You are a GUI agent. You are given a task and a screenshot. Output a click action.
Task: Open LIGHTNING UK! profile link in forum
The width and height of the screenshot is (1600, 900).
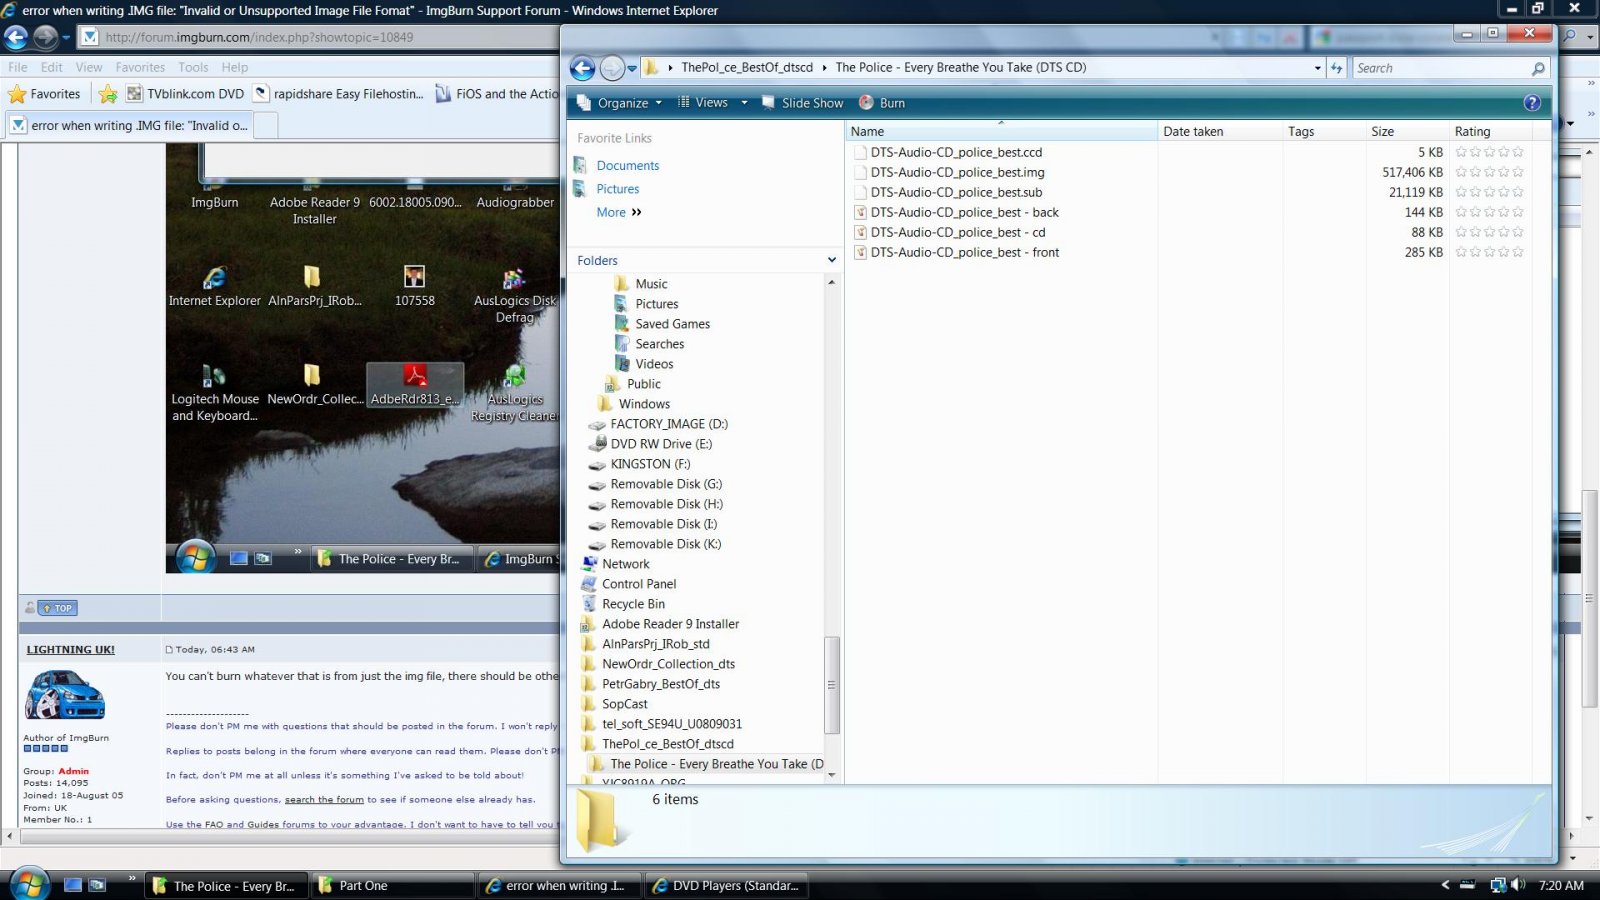tap(71, 650)
